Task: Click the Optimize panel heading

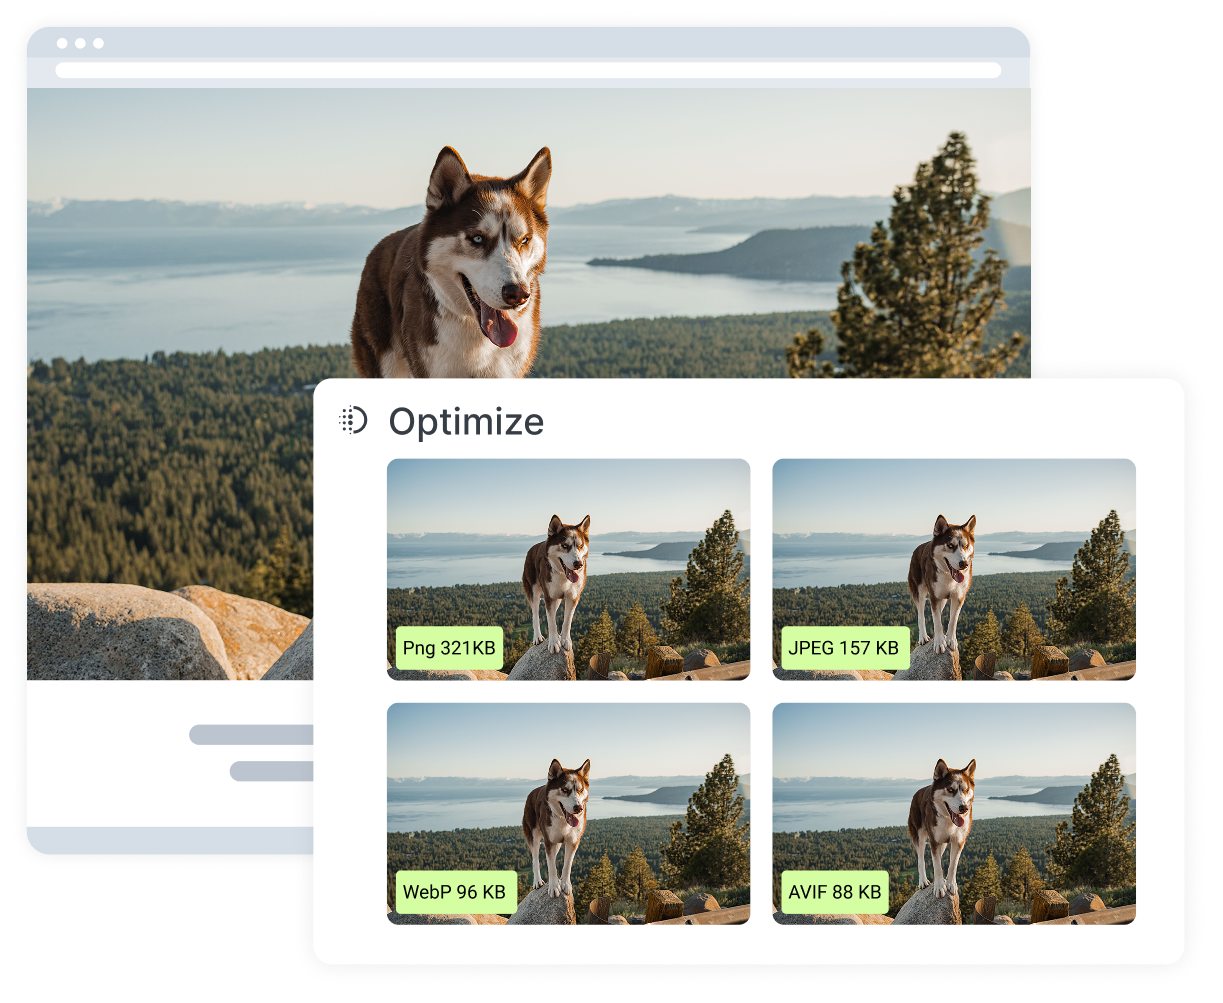Action: coord(466,421)
